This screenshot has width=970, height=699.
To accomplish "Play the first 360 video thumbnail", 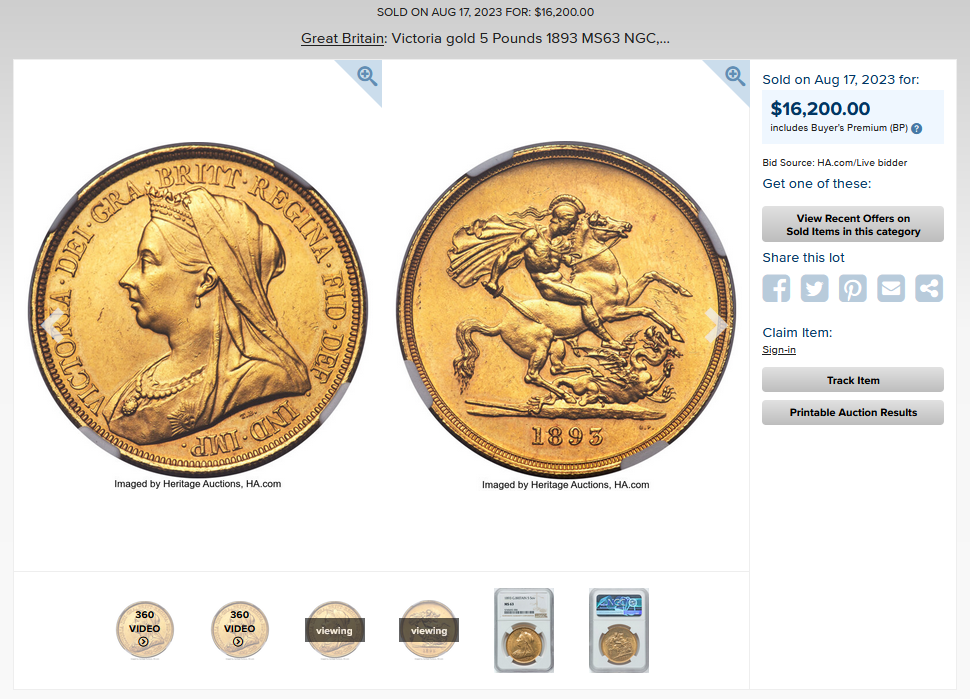I will [x=145, y=630].
